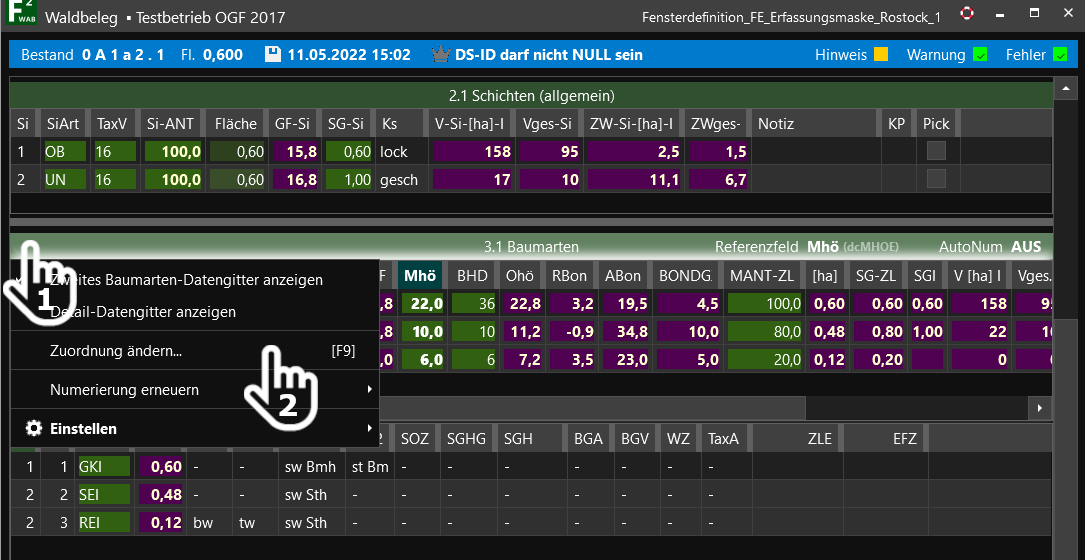Toggle the green Fehler checkbox
Image resolution: width=1085 pixels, height=560 pixels.
click(1060, 55)
